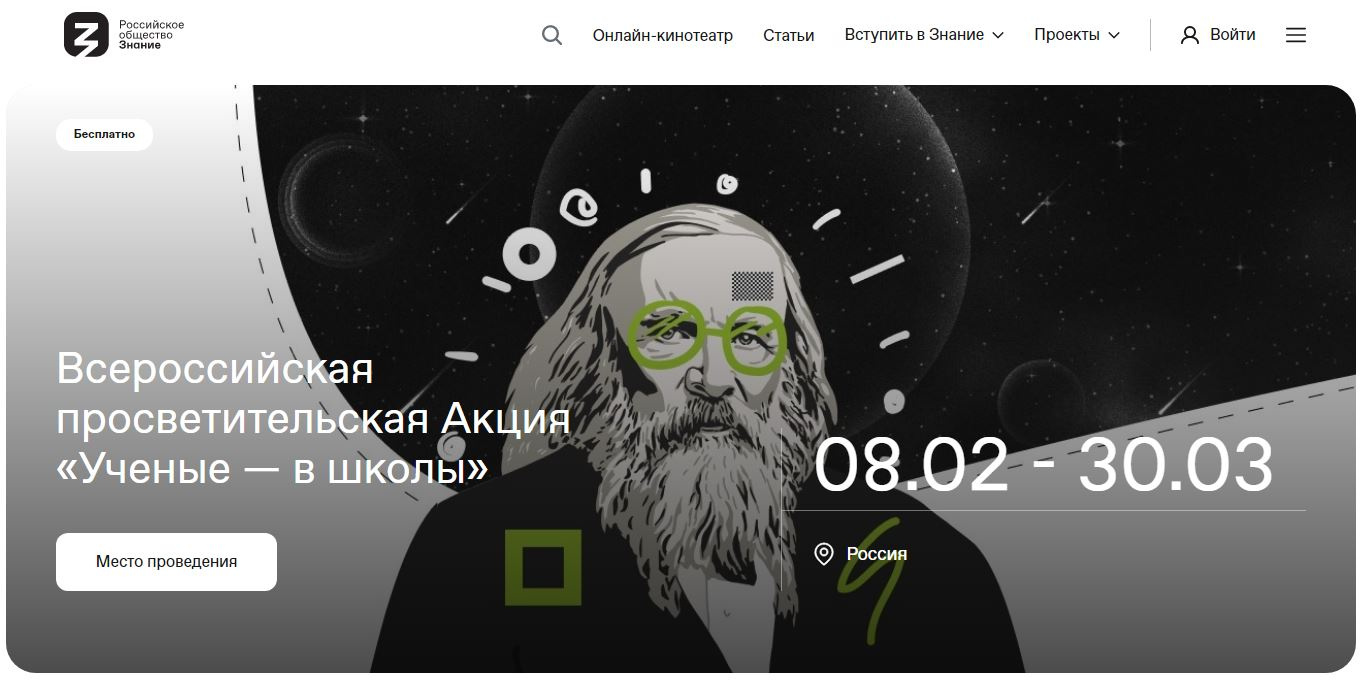Viewport: 1364px width, 682px height.
Task: Click the location pin icon near Россия
Action: pyautogui.click(x=824, y=553)
